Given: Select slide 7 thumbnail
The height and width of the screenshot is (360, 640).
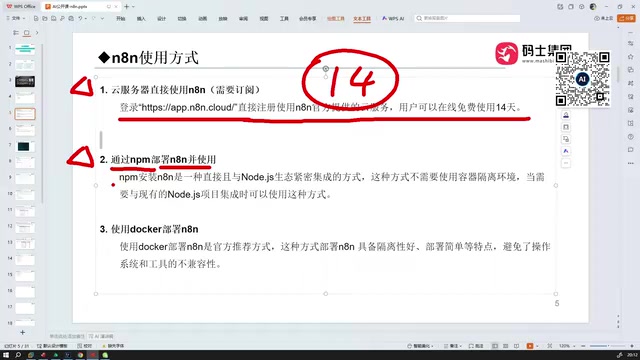Looking at the screenshot, I should (x=25, y=146).
